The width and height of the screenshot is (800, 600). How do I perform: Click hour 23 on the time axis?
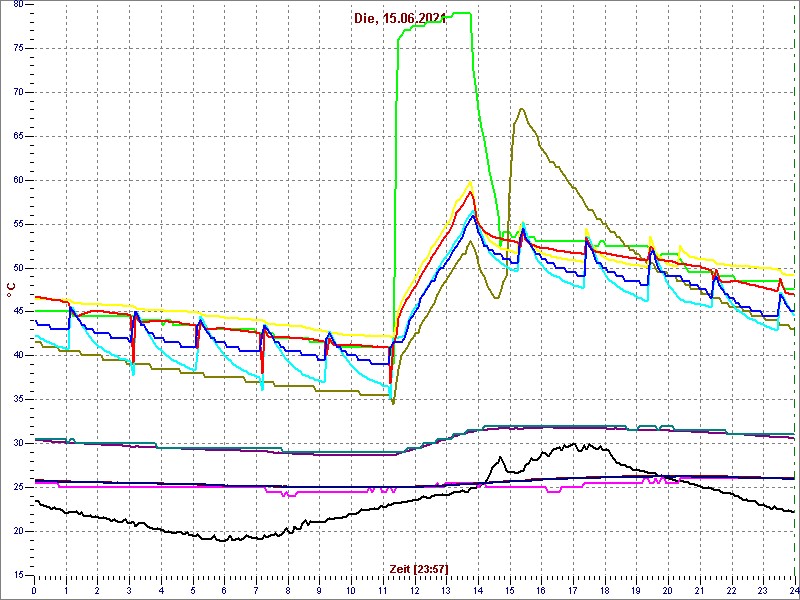tap(763, 591)
